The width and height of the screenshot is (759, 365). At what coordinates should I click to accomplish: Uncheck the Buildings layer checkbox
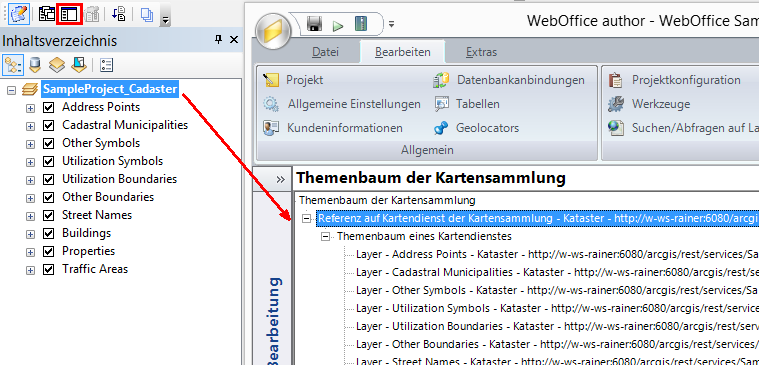48,233
